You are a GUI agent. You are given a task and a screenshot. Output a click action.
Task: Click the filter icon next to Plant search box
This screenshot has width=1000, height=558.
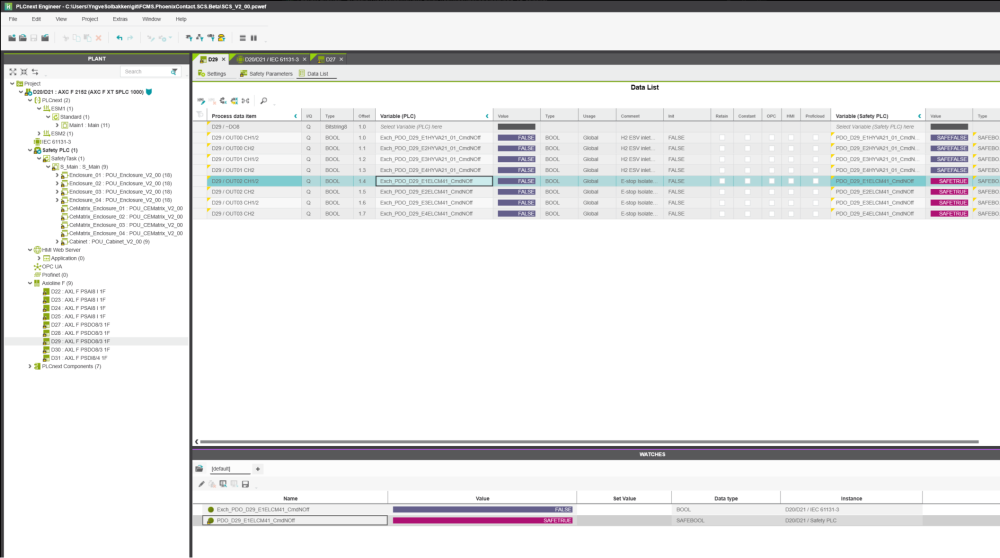(174, 72)
